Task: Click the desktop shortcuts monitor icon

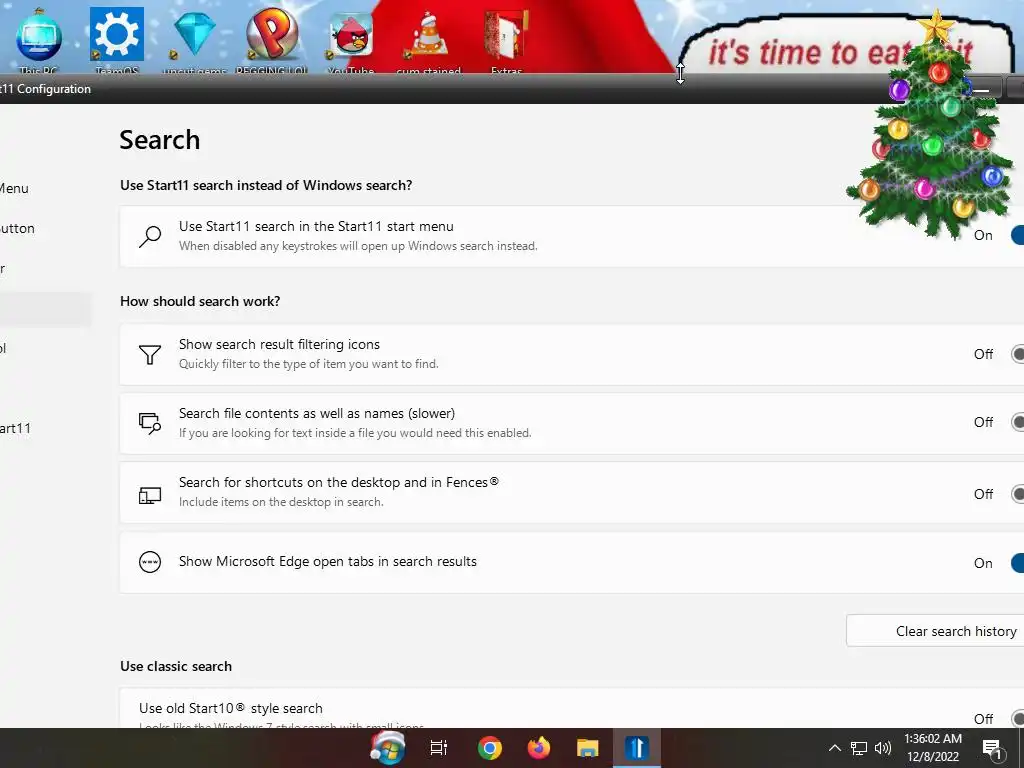Action: (x=150, y=495)
